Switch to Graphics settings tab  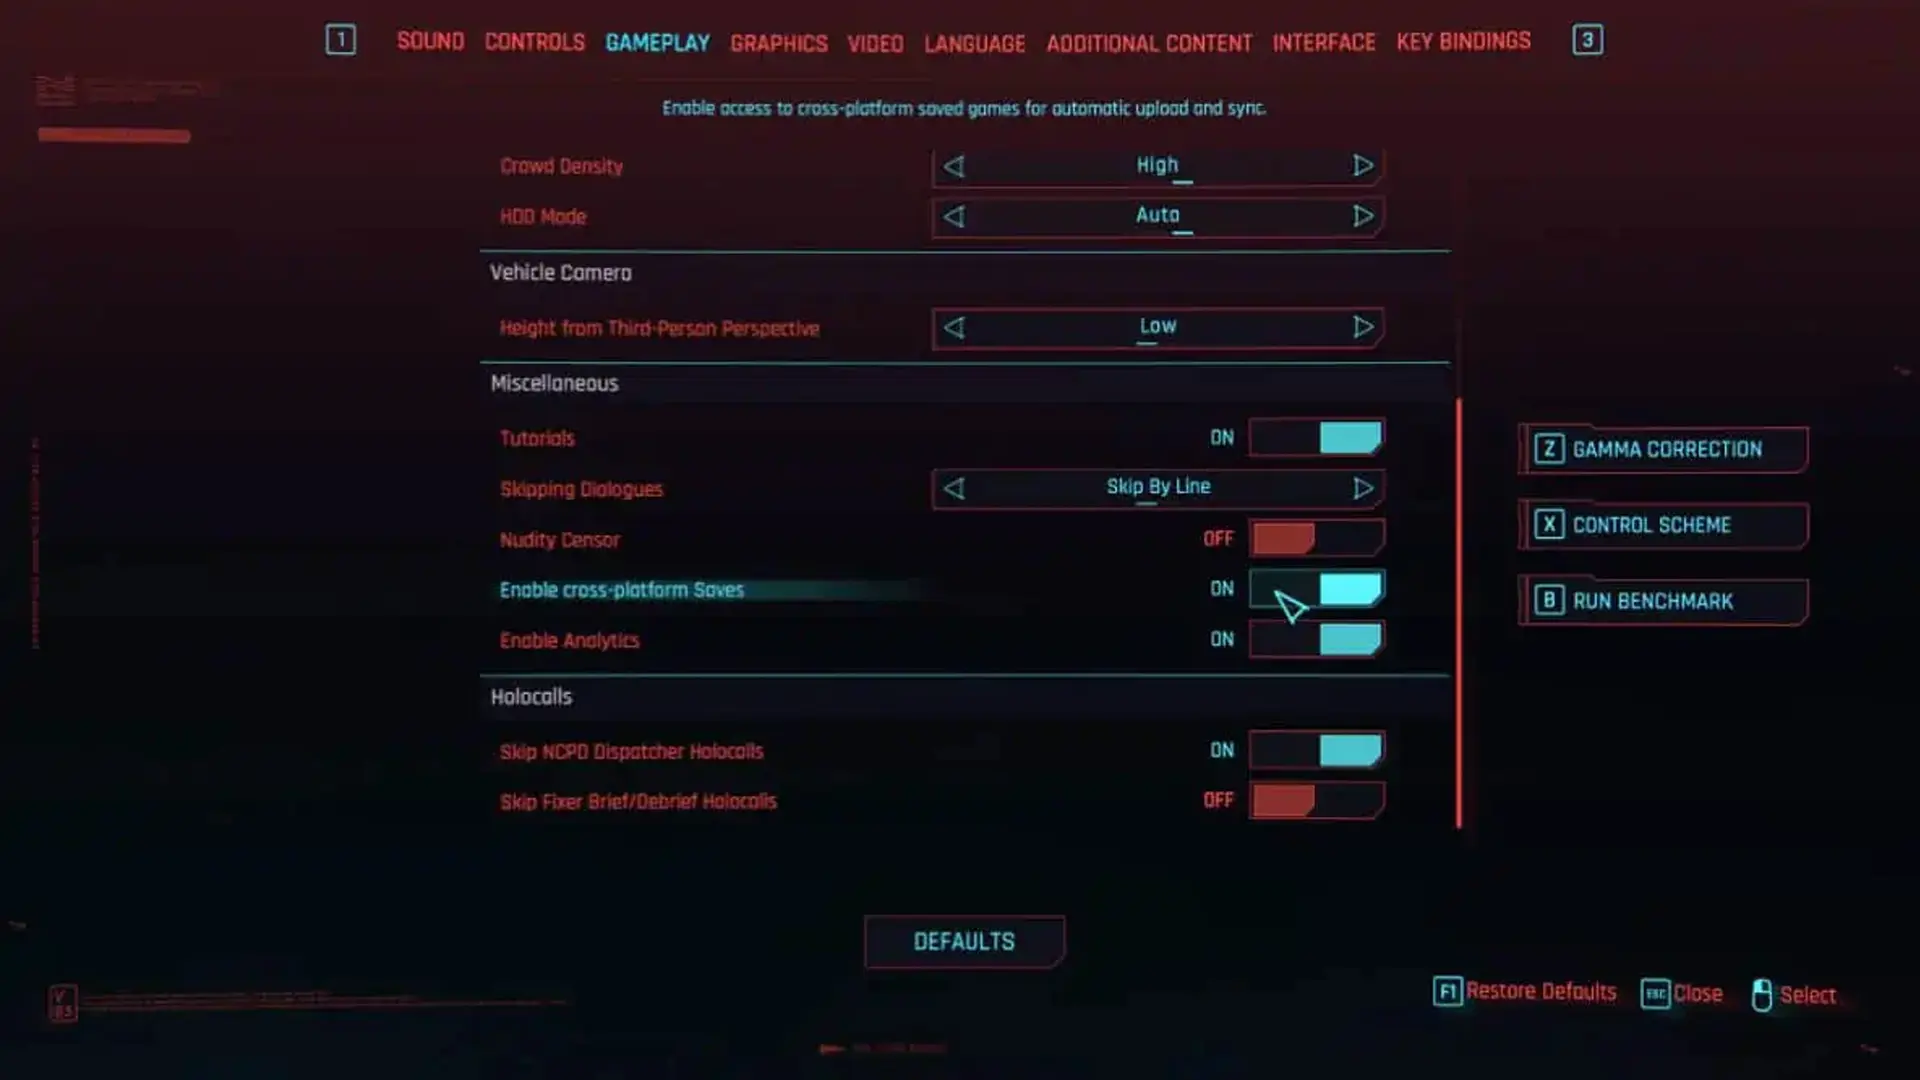pos(779,40)
